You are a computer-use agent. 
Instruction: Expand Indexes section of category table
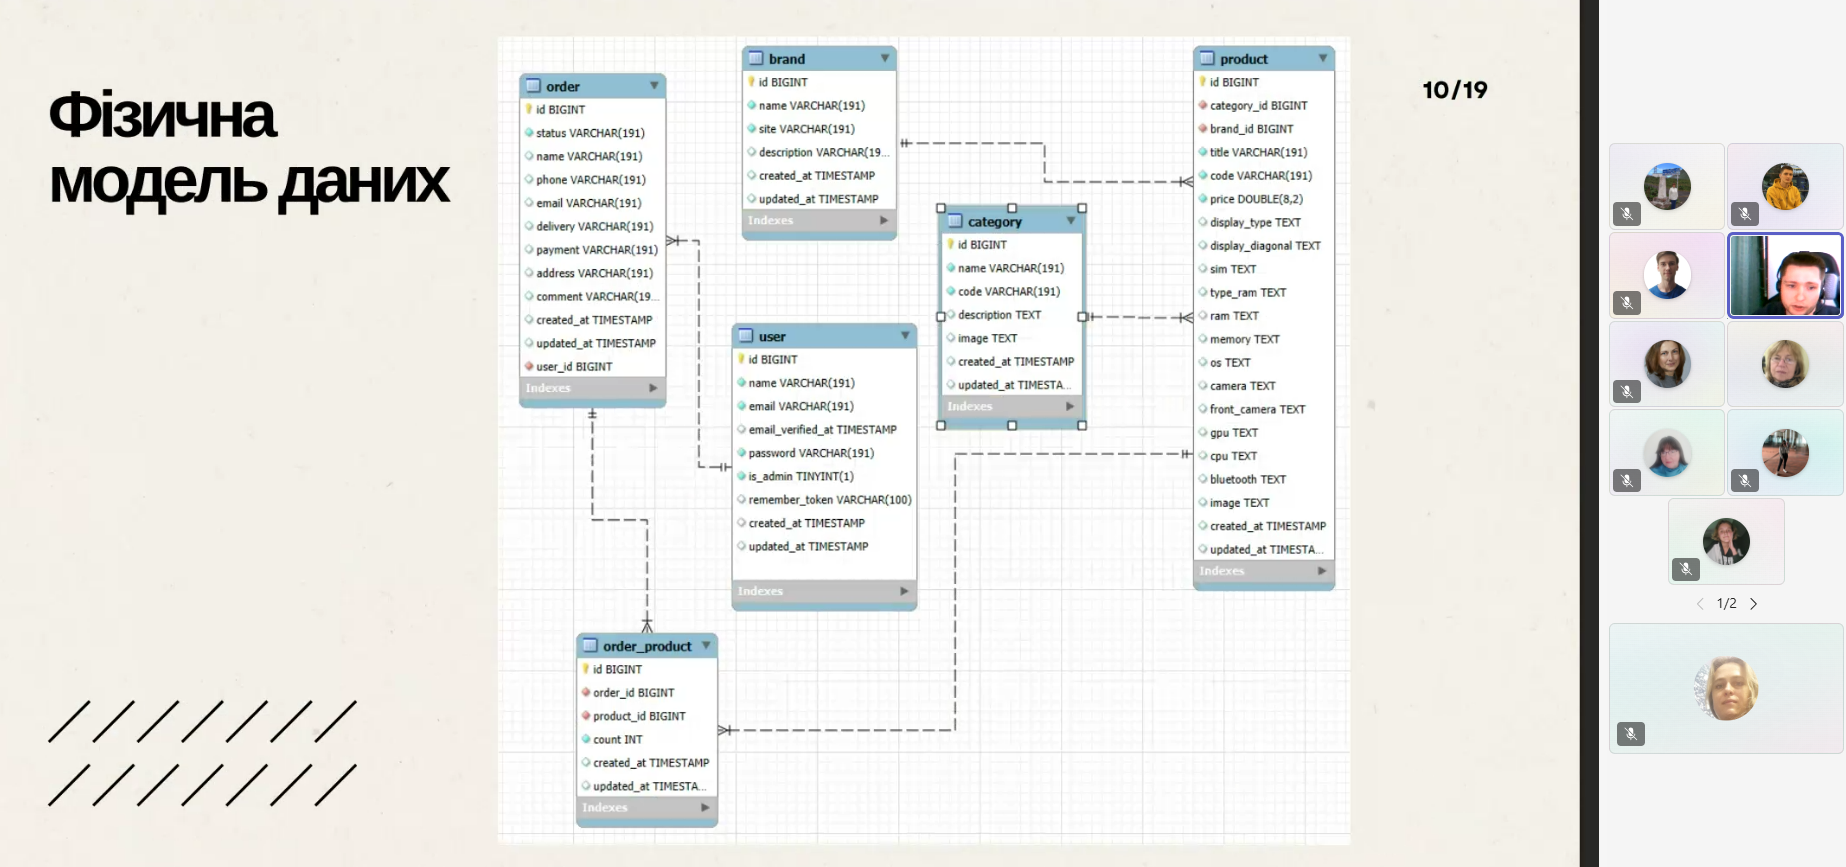click(1070, 406)
